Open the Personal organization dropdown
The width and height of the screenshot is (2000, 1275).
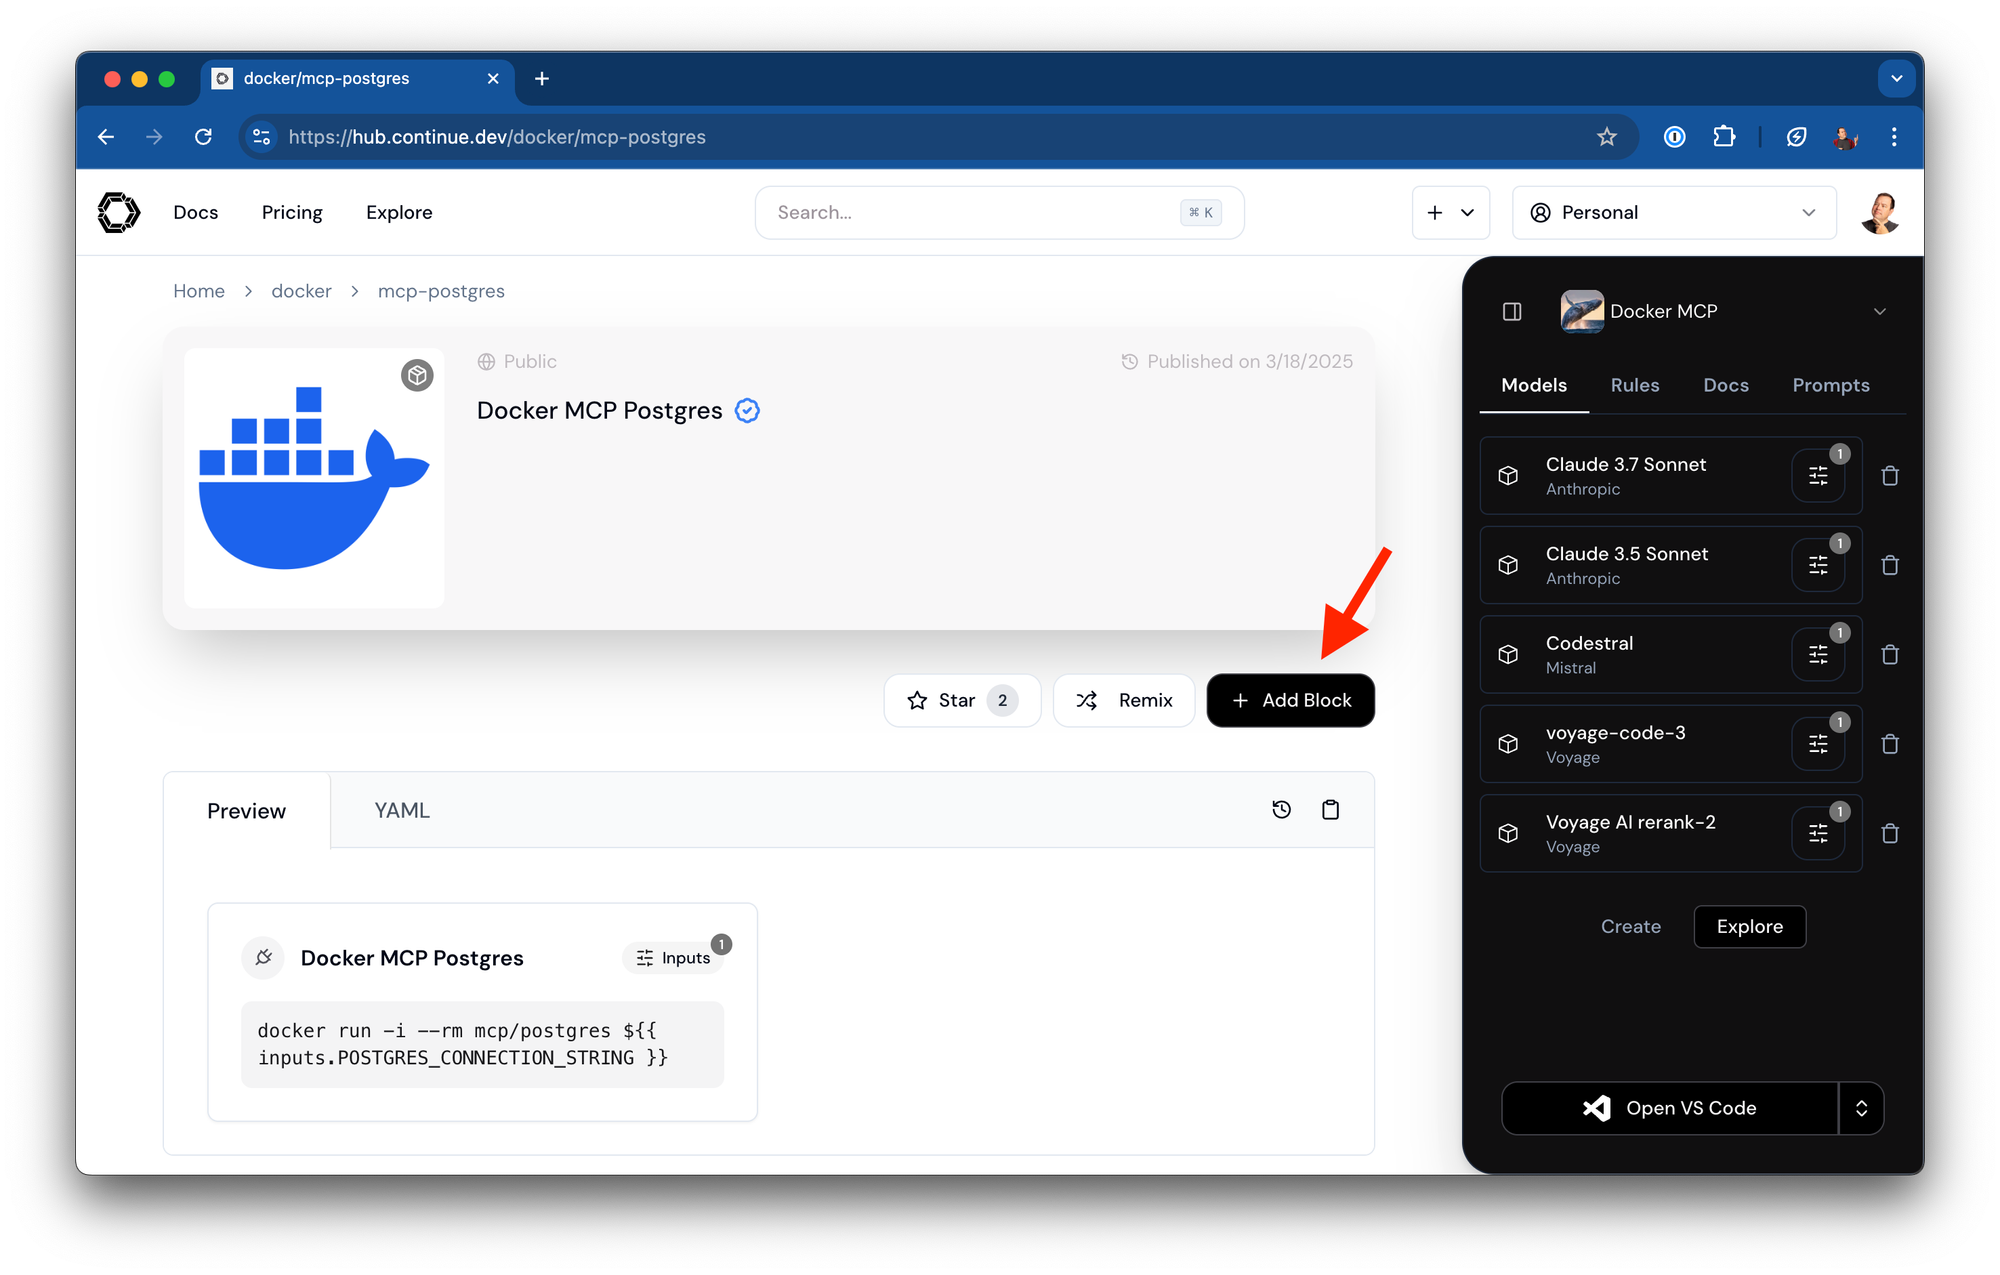click(x=1674, y=213)
